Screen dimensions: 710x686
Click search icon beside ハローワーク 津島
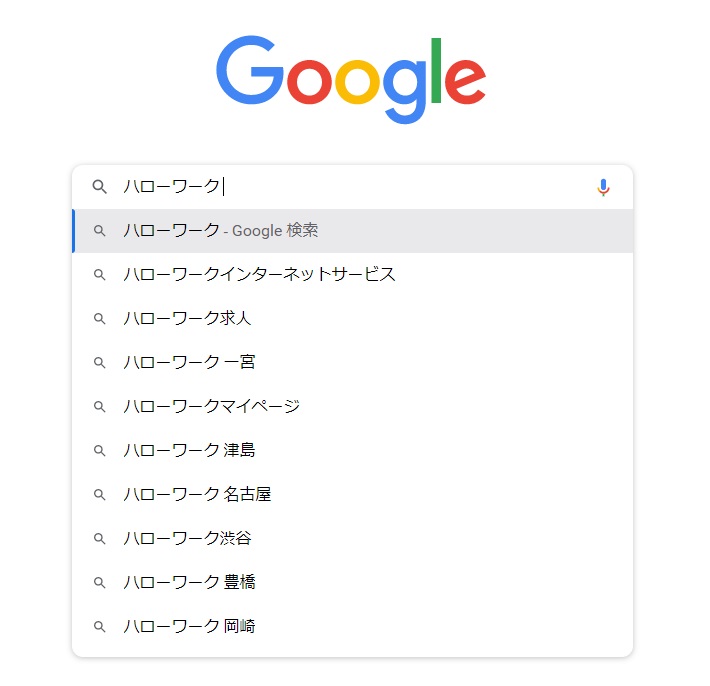click(x=100, y=450)
